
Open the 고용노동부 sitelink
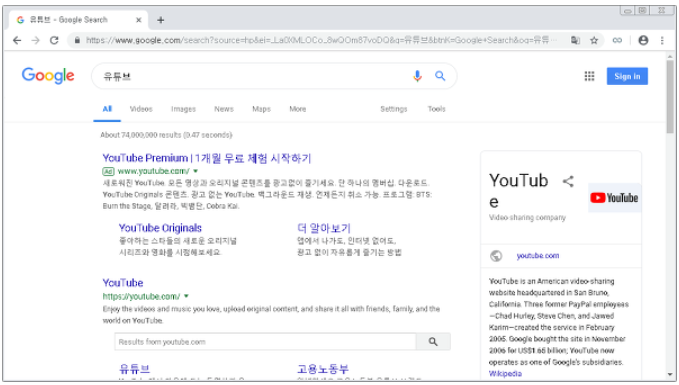[323, 369]
